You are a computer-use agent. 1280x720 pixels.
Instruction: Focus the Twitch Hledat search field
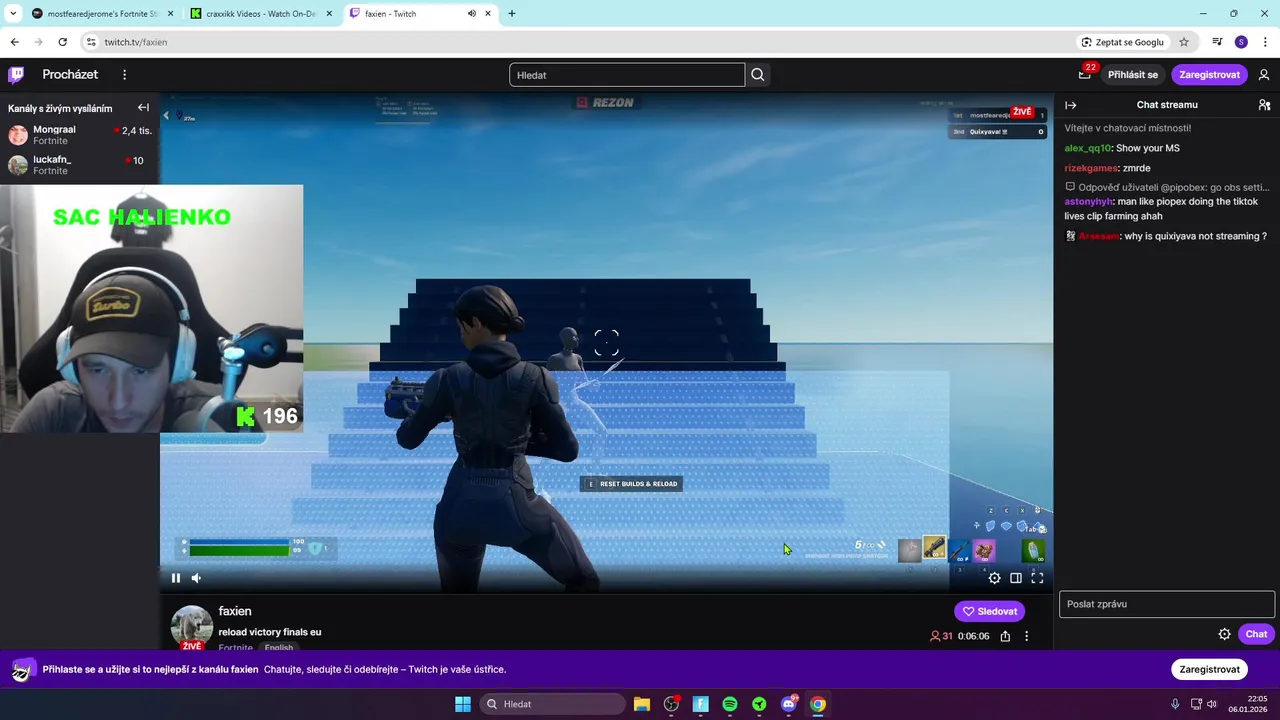coord(627,75)
